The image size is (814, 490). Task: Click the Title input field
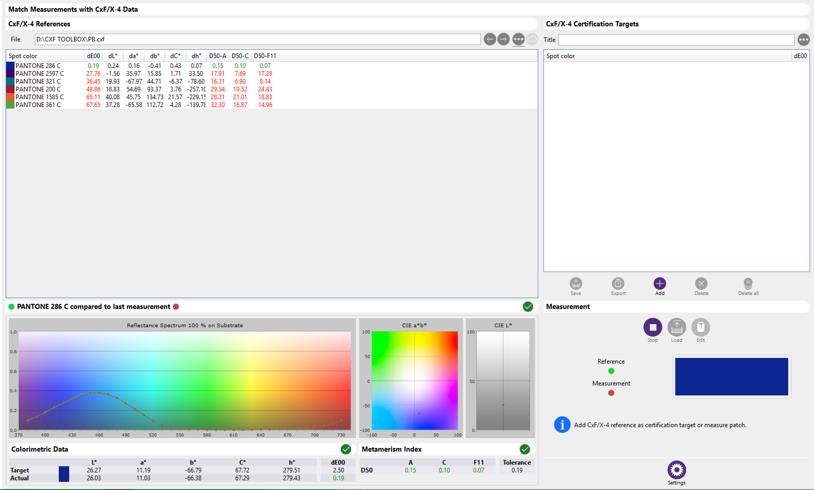point(676,40)
